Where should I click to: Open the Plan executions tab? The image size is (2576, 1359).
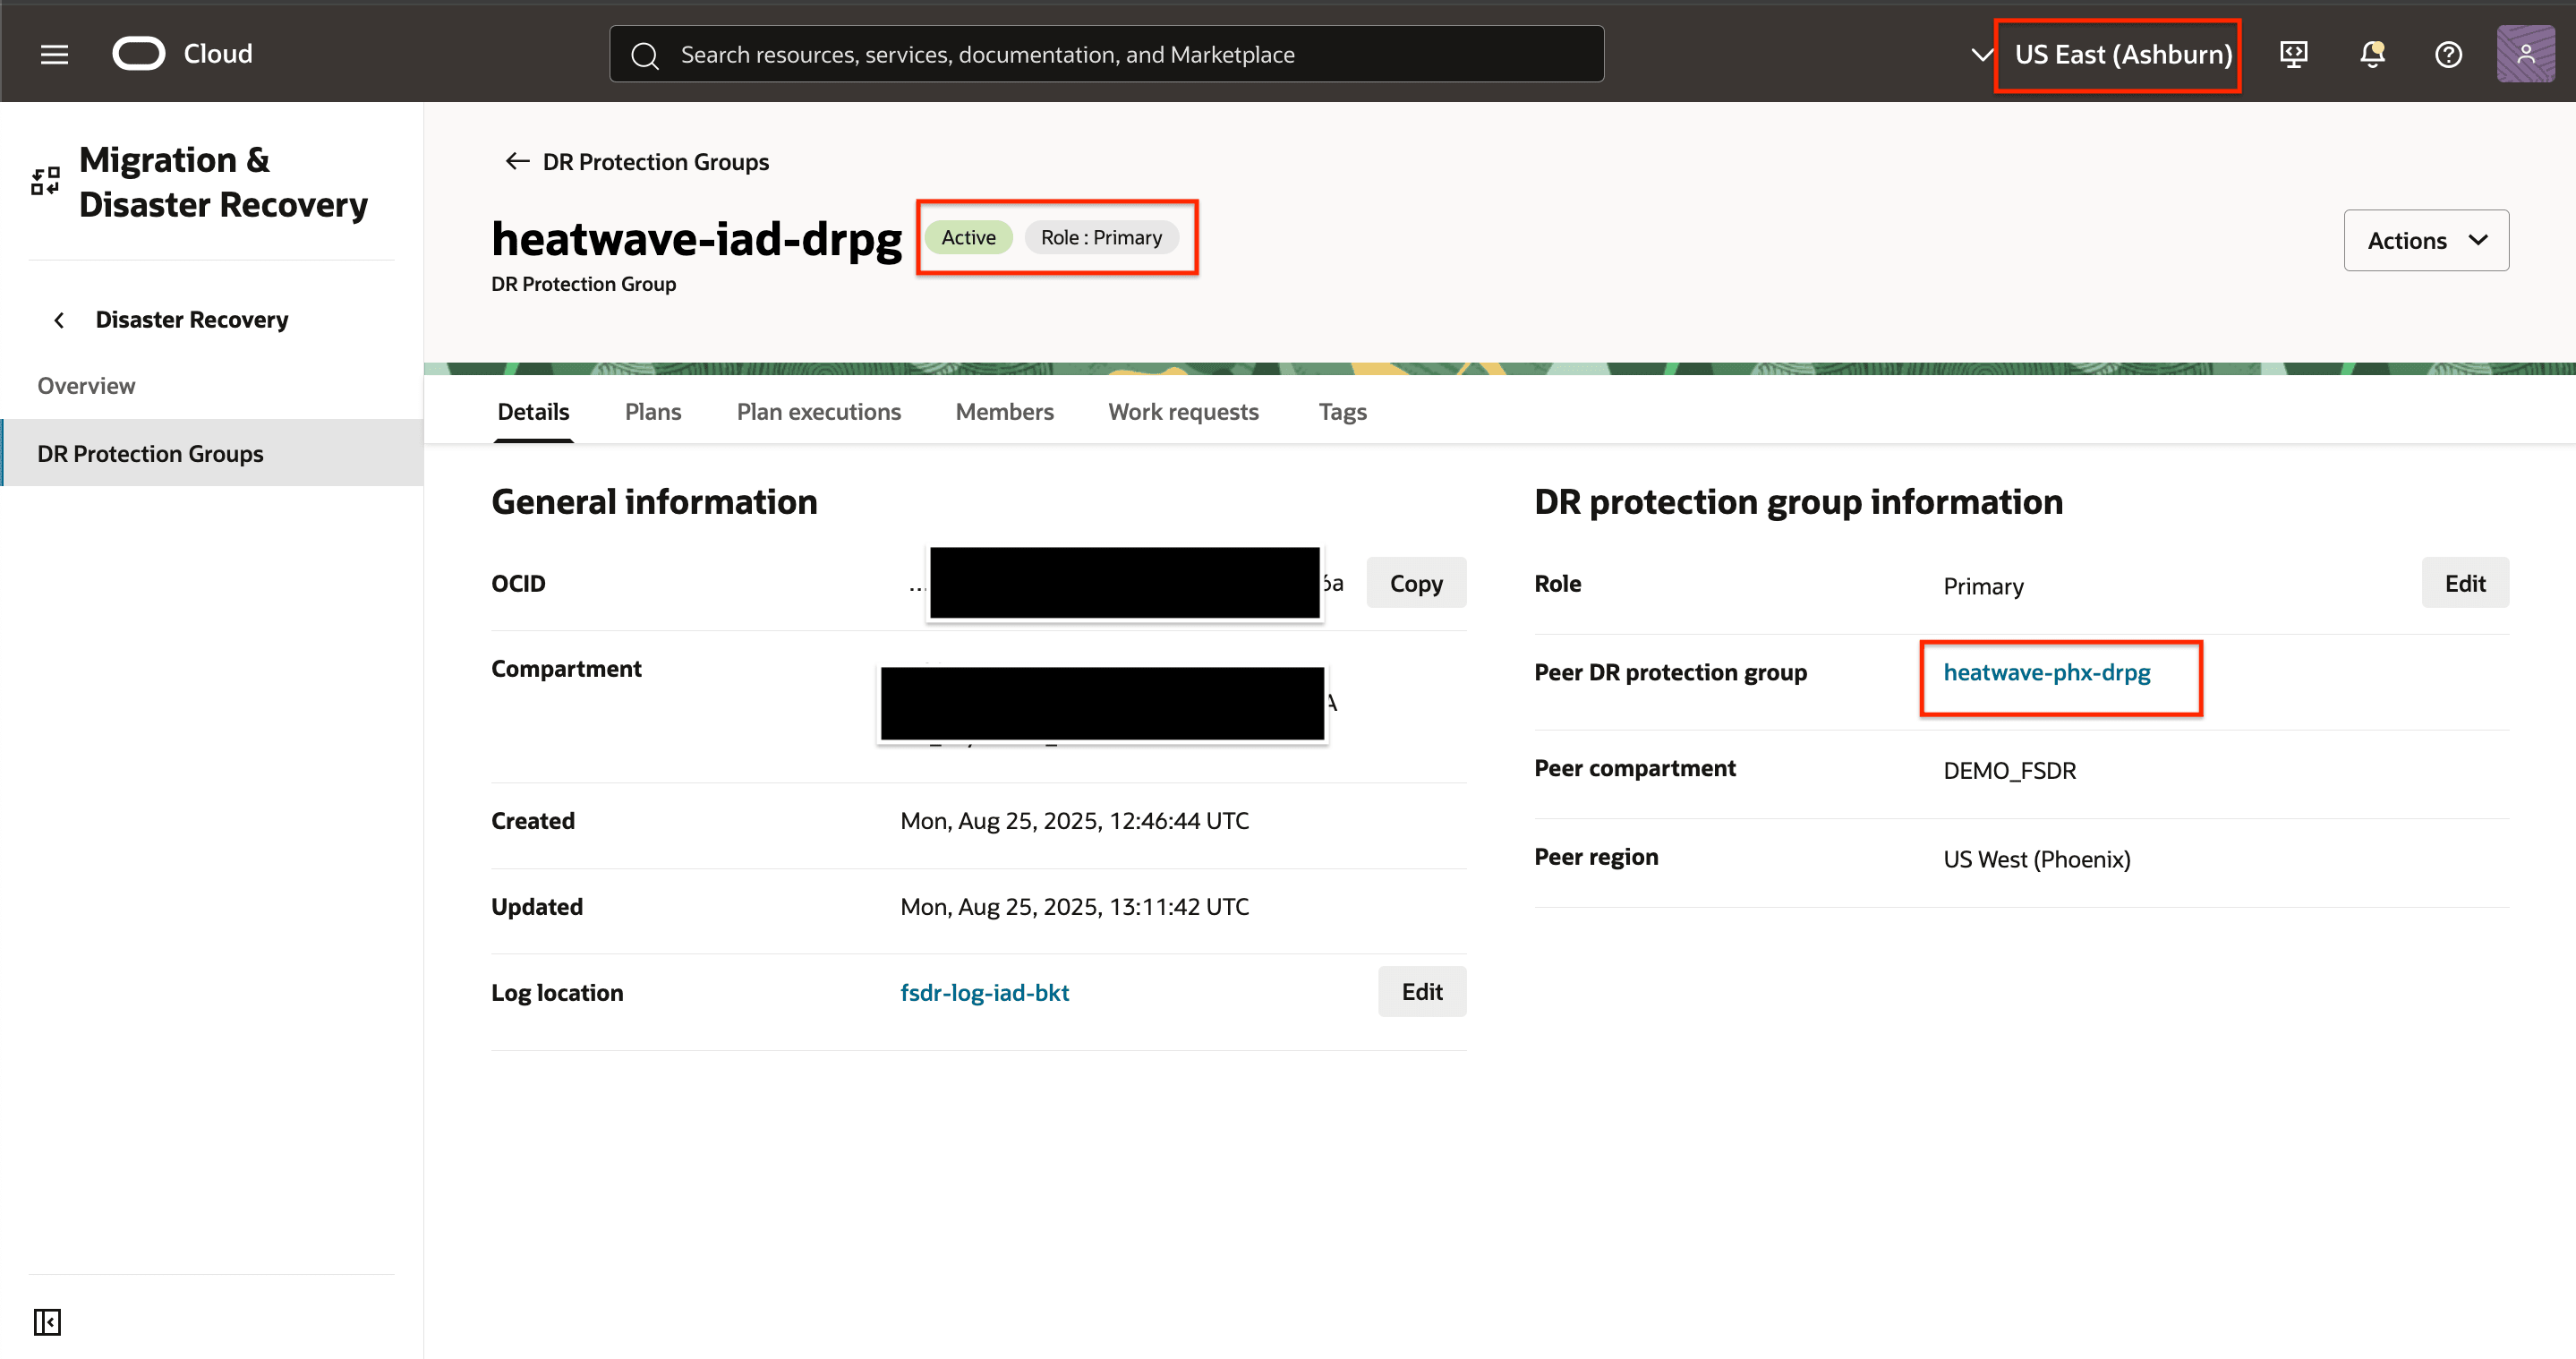pos(818,412)
